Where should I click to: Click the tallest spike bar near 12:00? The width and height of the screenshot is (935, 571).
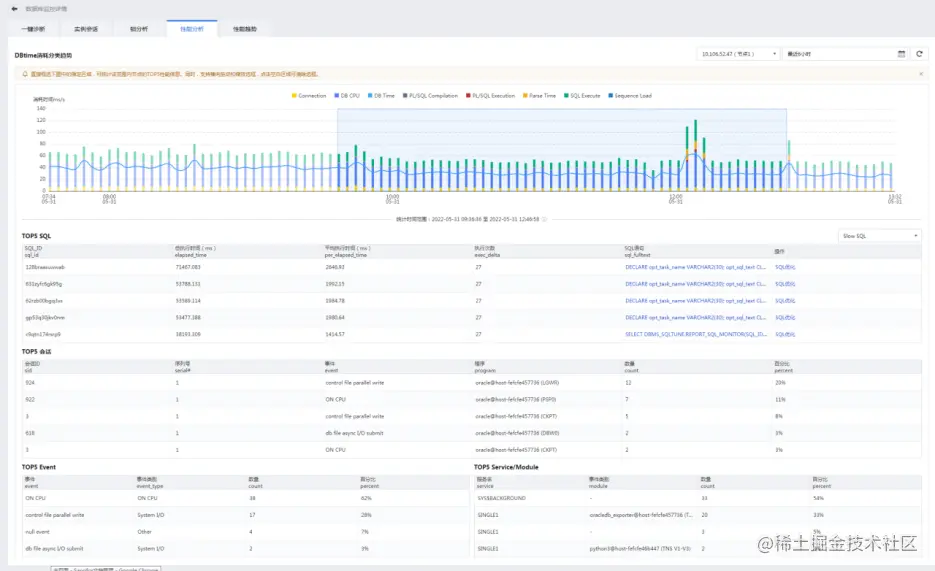695,155
